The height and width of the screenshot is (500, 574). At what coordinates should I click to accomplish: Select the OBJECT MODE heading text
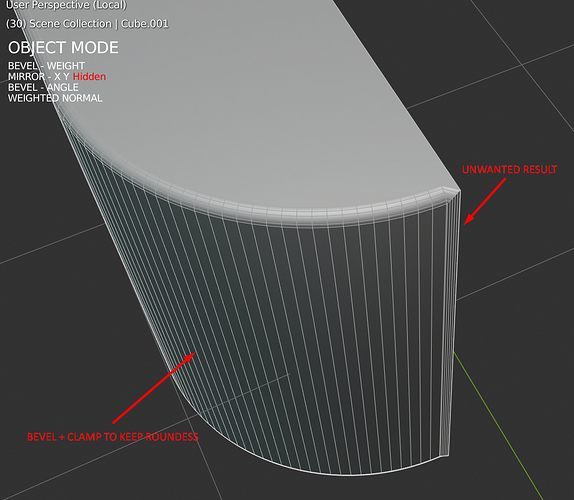(x=63, y=48)
